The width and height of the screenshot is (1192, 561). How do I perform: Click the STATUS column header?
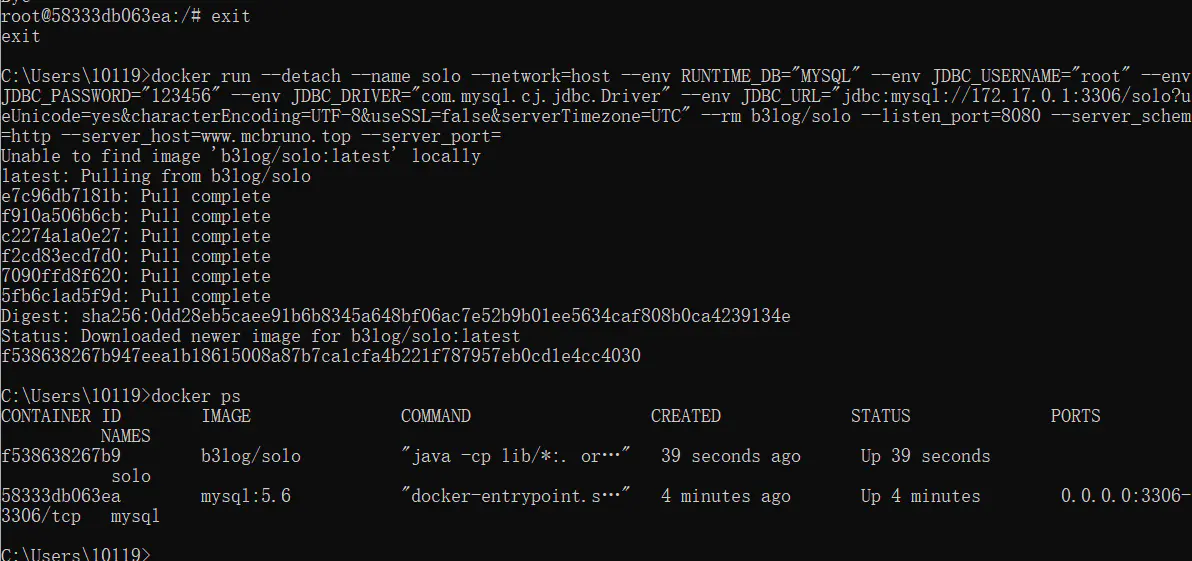(x=881, y=416)
